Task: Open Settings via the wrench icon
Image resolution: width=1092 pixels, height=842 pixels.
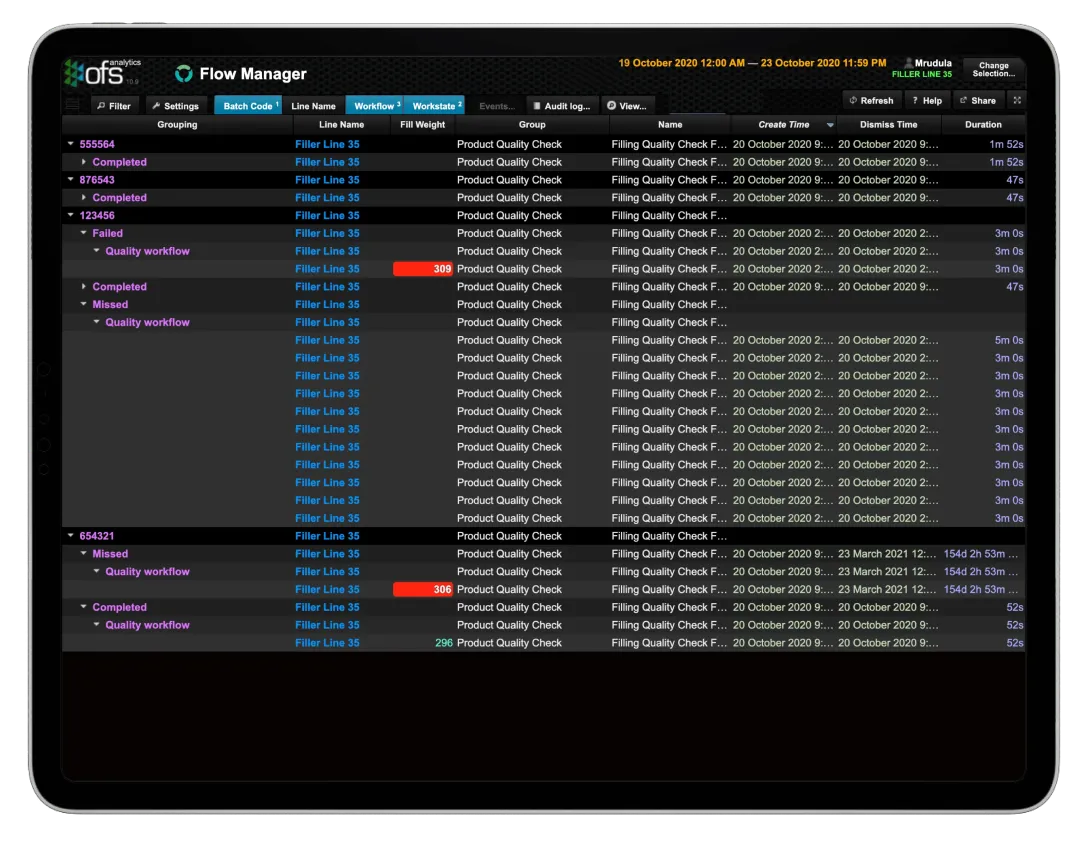Action: click(x=177, y=105)
